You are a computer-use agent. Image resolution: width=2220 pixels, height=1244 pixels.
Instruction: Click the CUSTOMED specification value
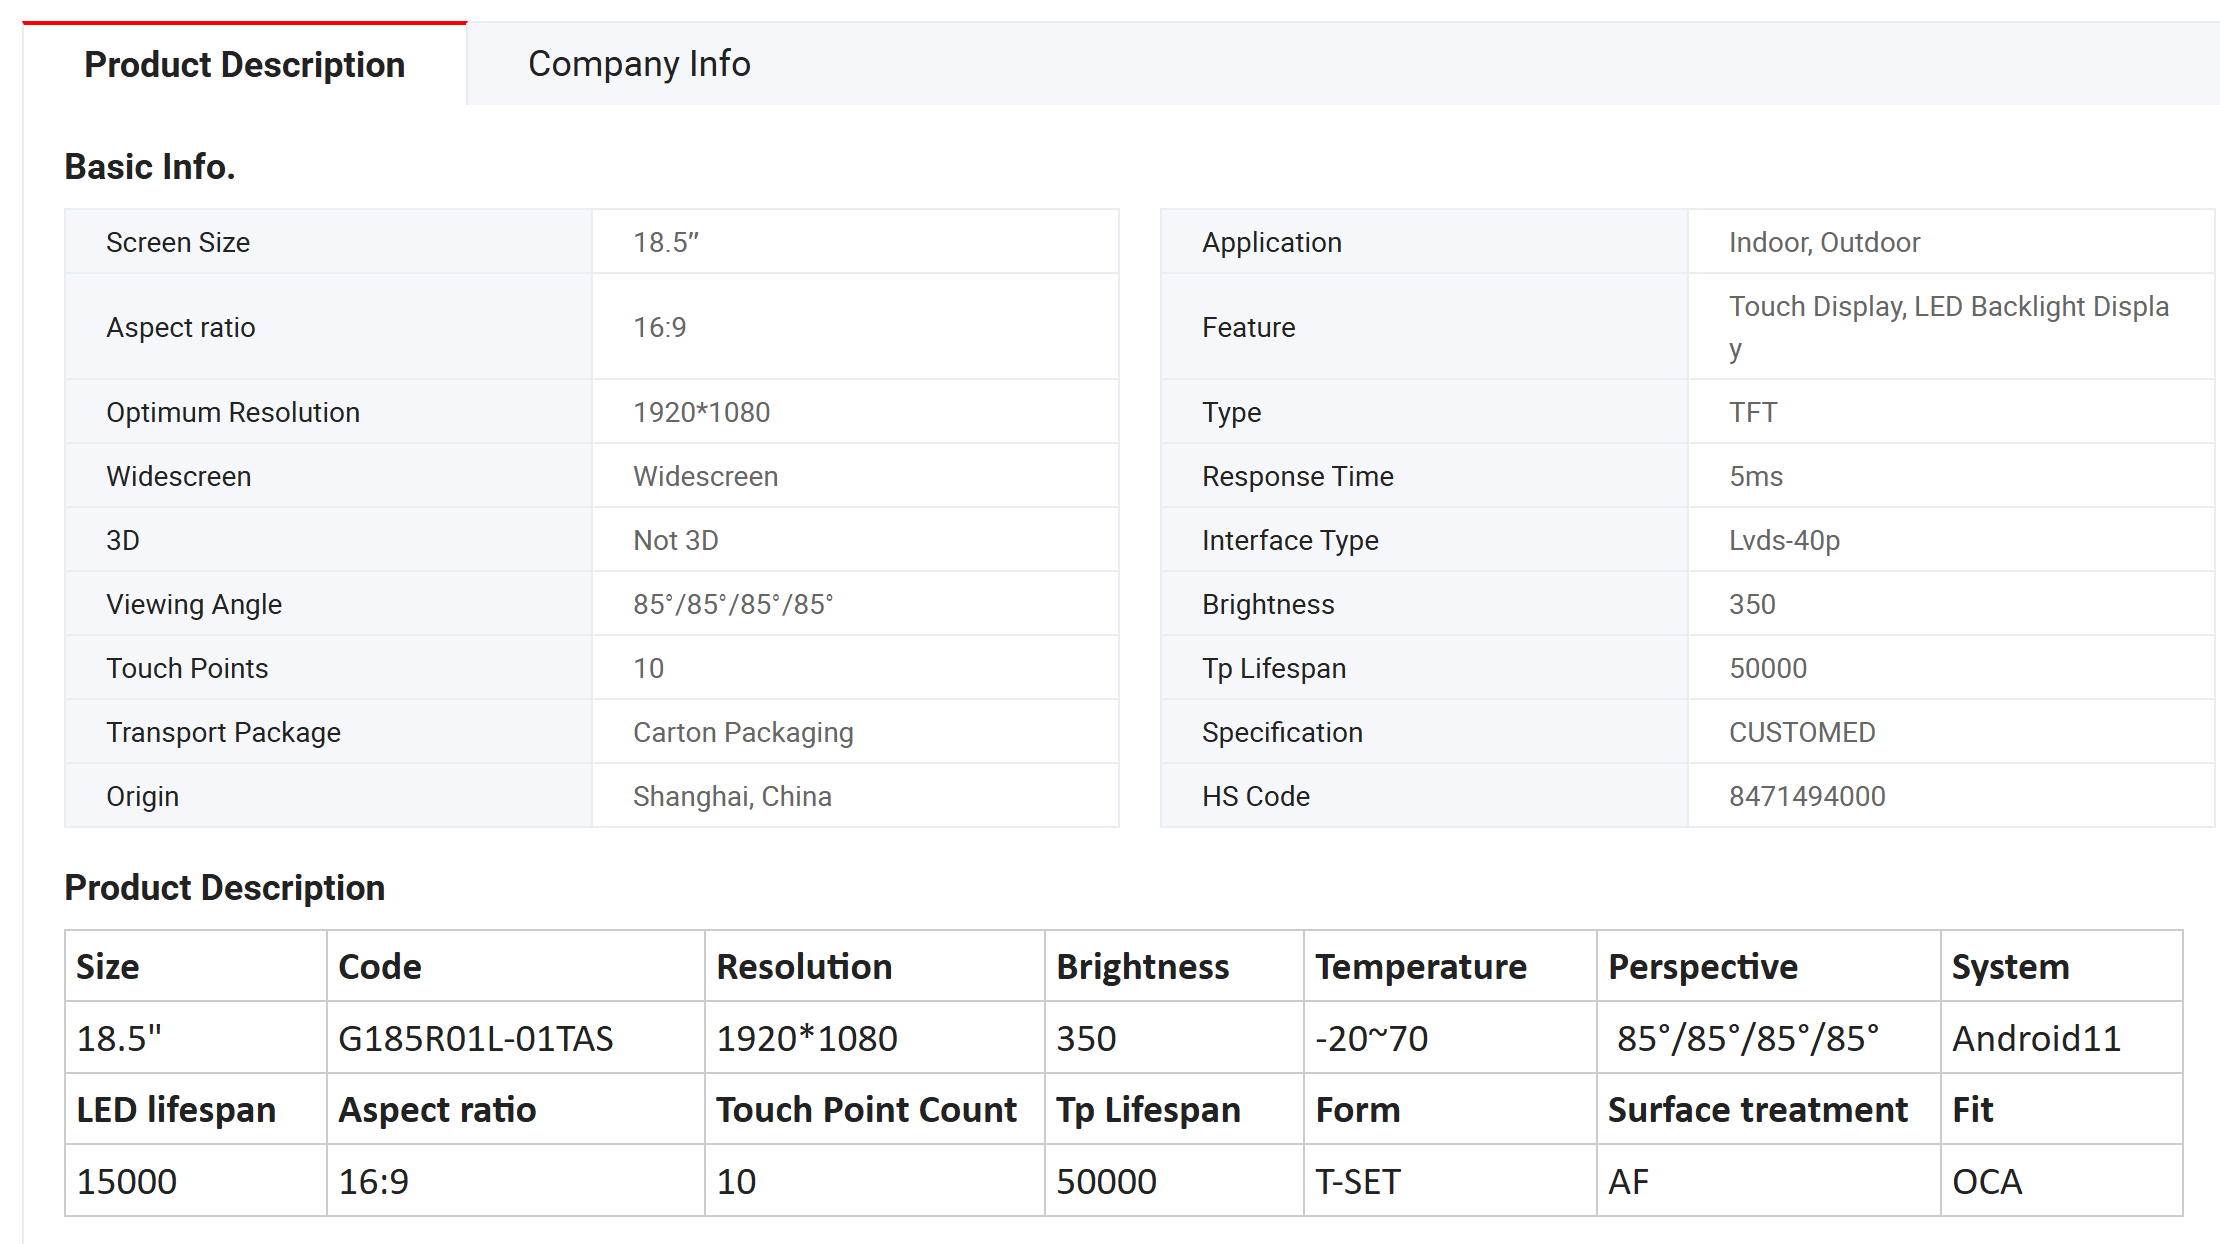point(1802,732)
